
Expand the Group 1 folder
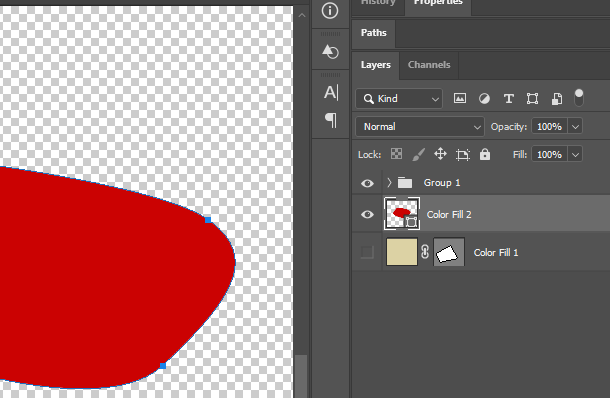point(389,182)
